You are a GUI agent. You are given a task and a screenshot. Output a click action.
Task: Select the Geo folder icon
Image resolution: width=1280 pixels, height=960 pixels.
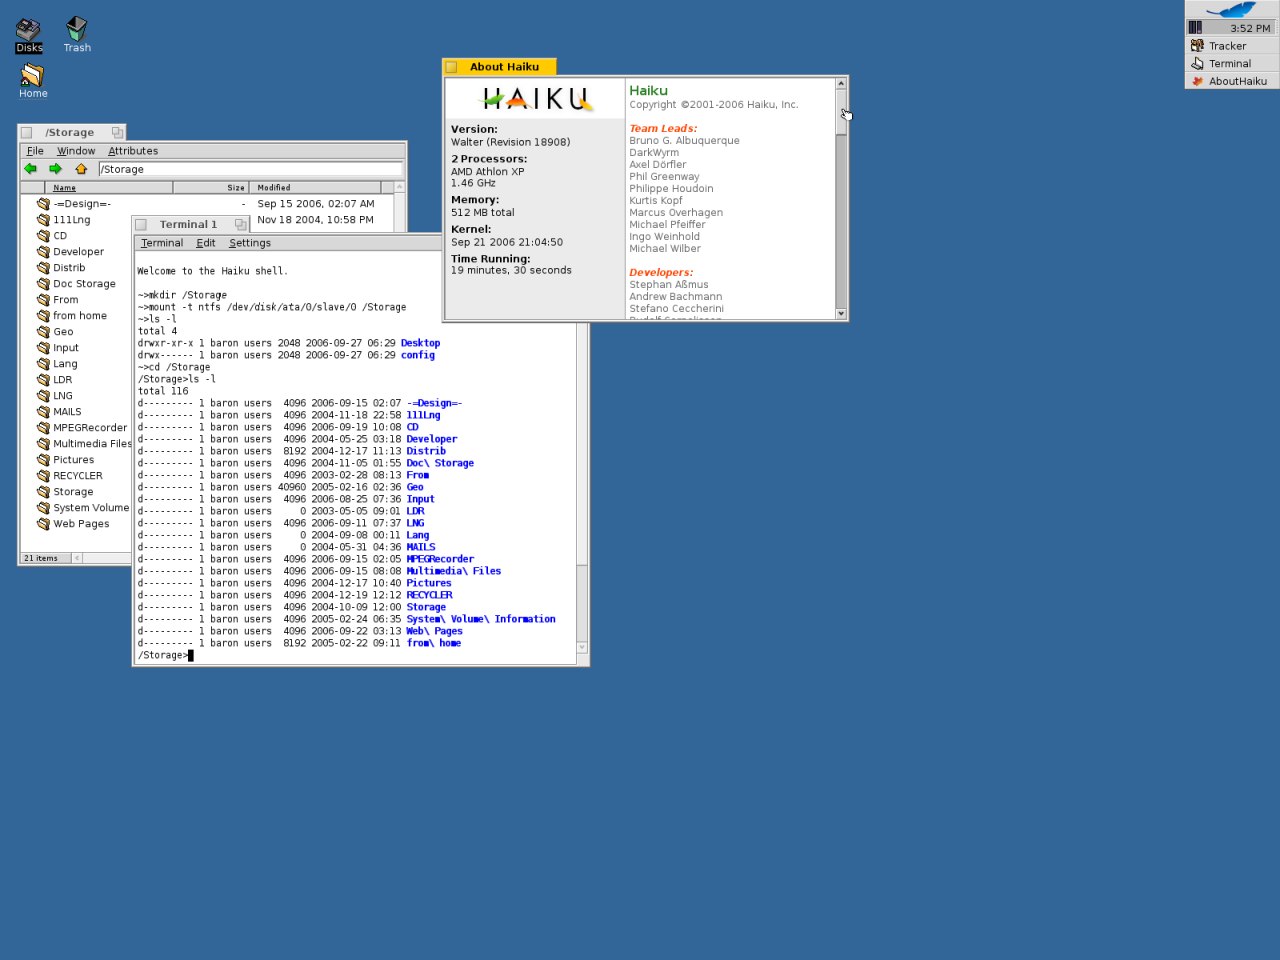coord(43,332)
